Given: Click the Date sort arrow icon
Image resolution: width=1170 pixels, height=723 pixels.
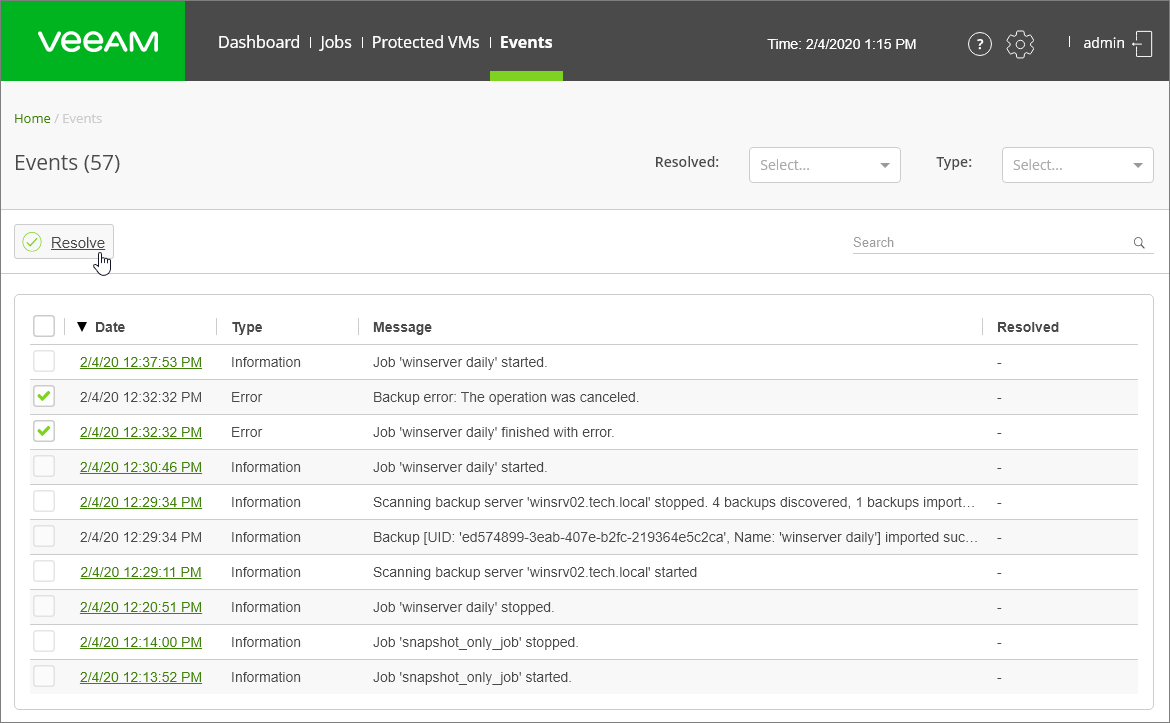Looking at the screenshot, I should [x=82, y=327].
